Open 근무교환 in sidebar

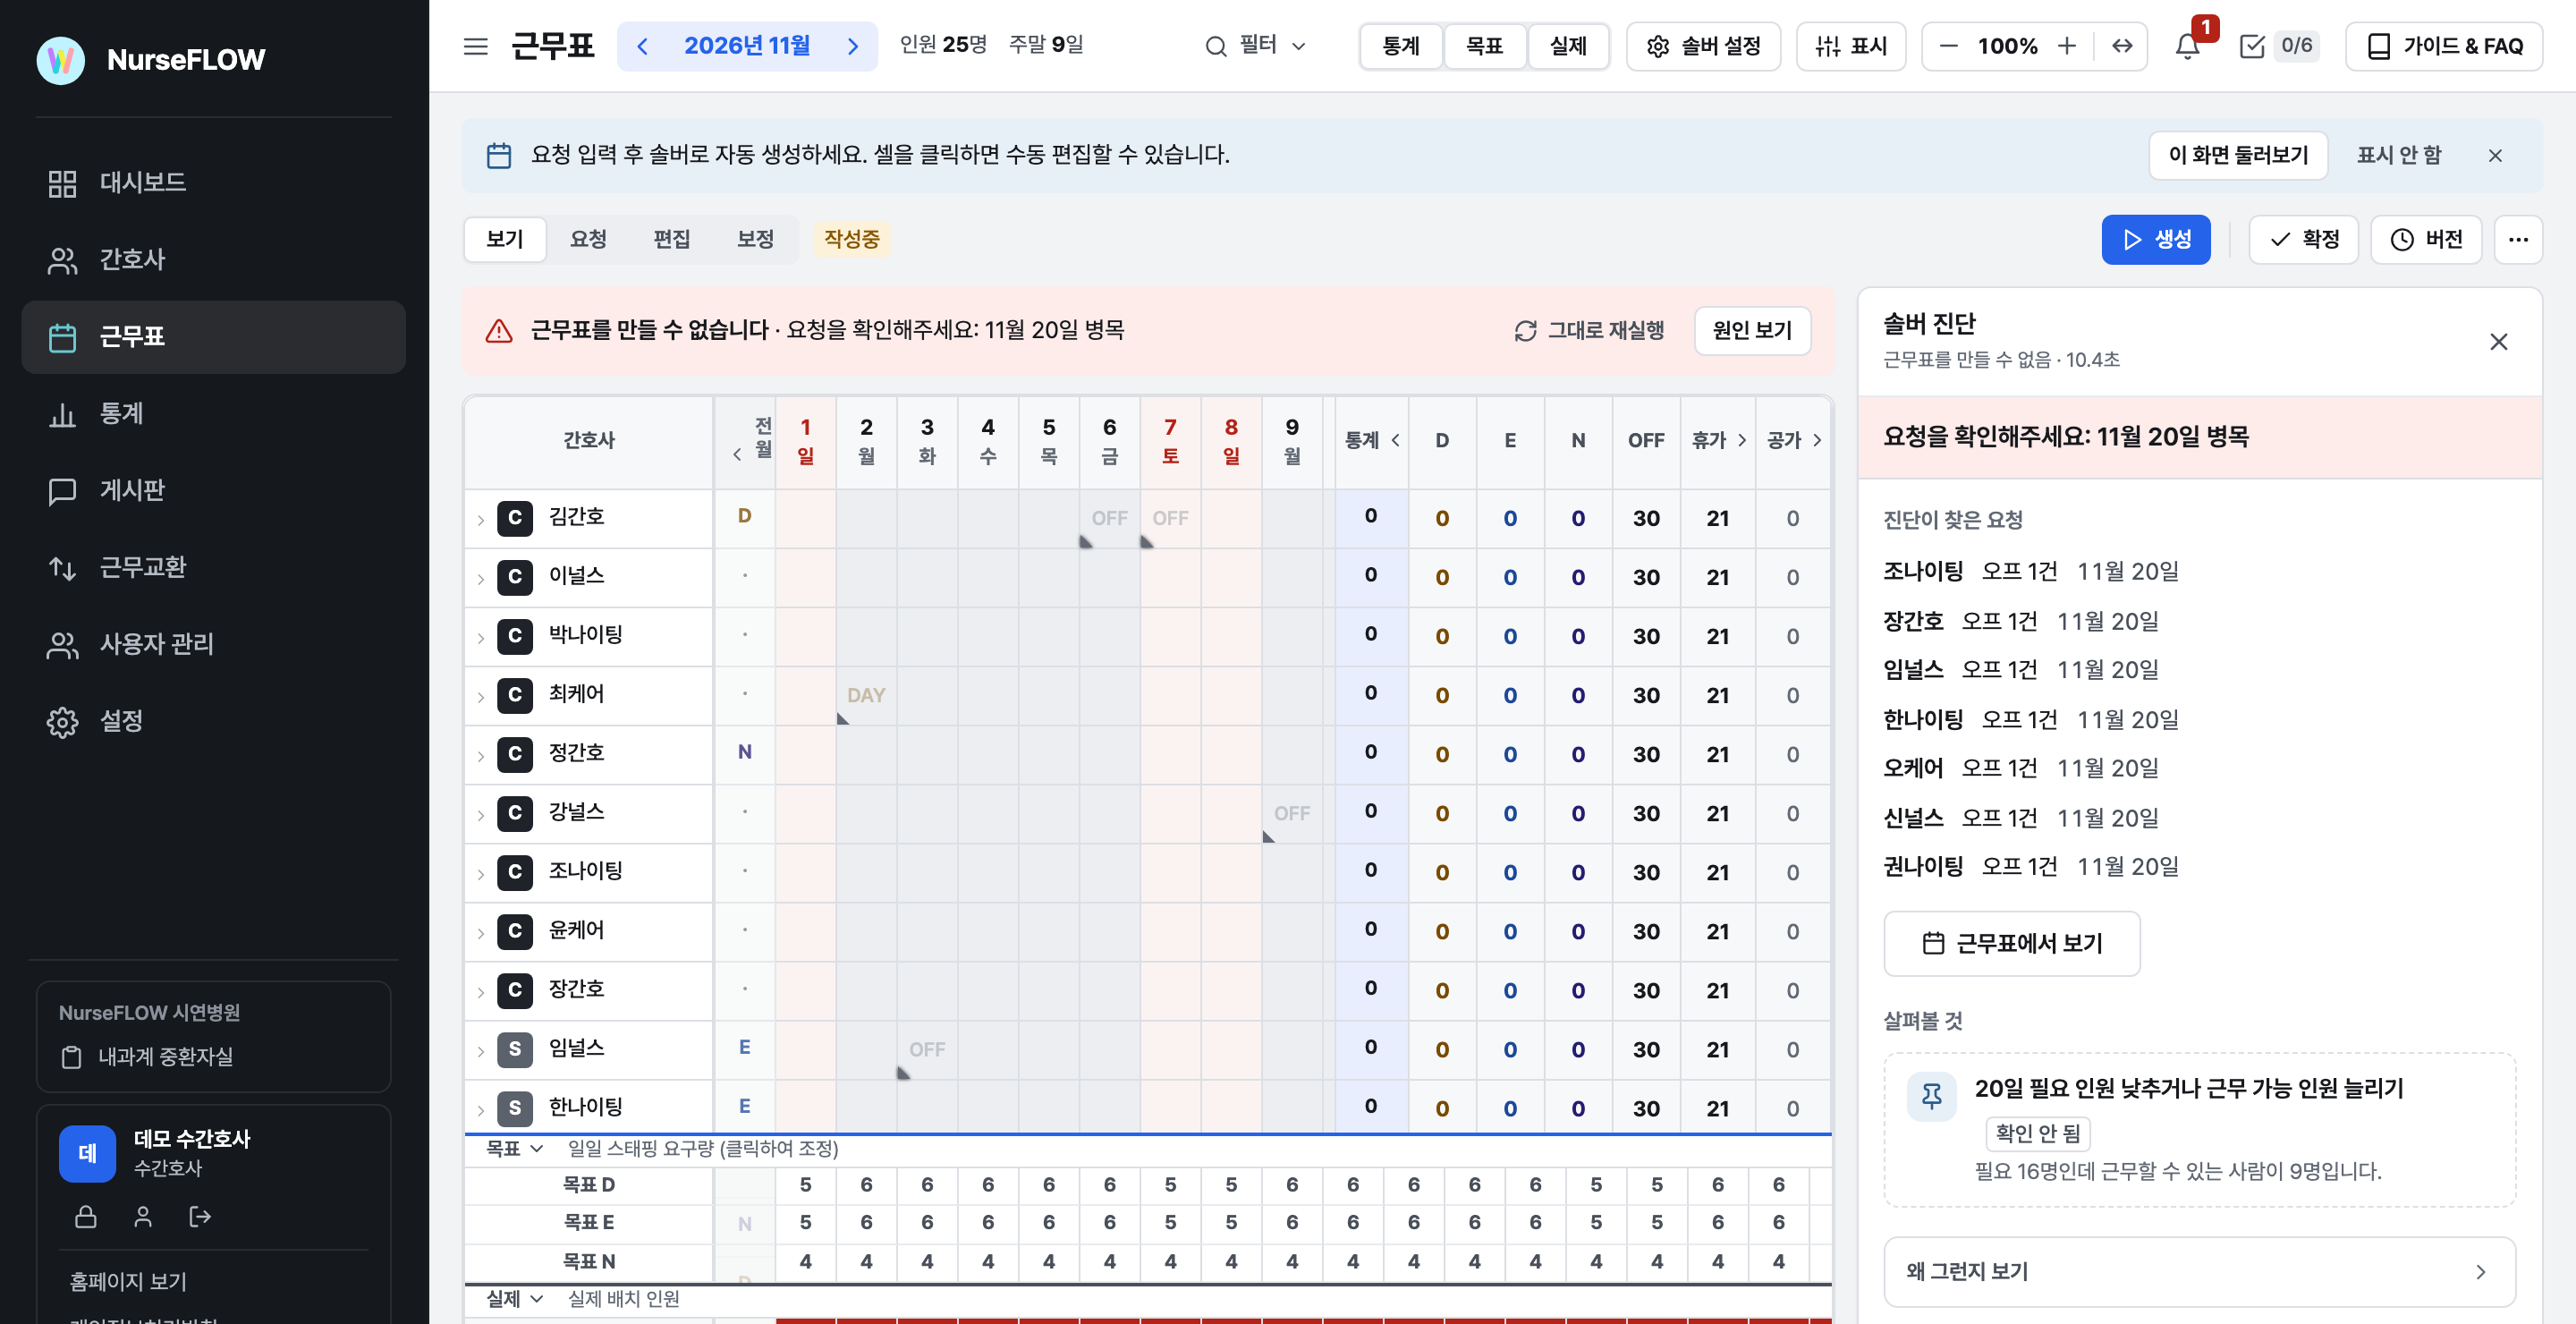pos(213,567)
